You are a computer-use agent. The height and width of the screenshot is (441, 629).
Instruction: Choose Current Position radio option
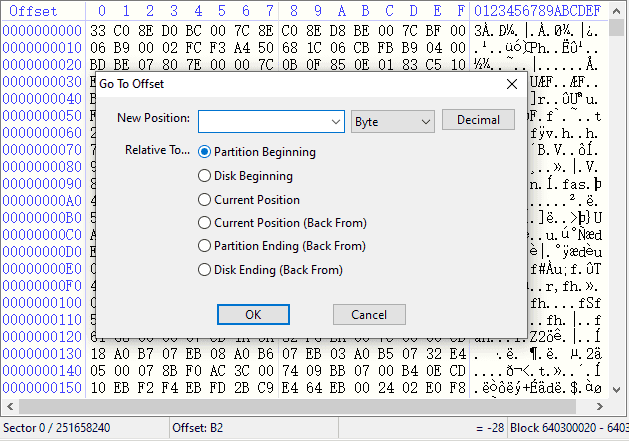[x=205, y=199]
